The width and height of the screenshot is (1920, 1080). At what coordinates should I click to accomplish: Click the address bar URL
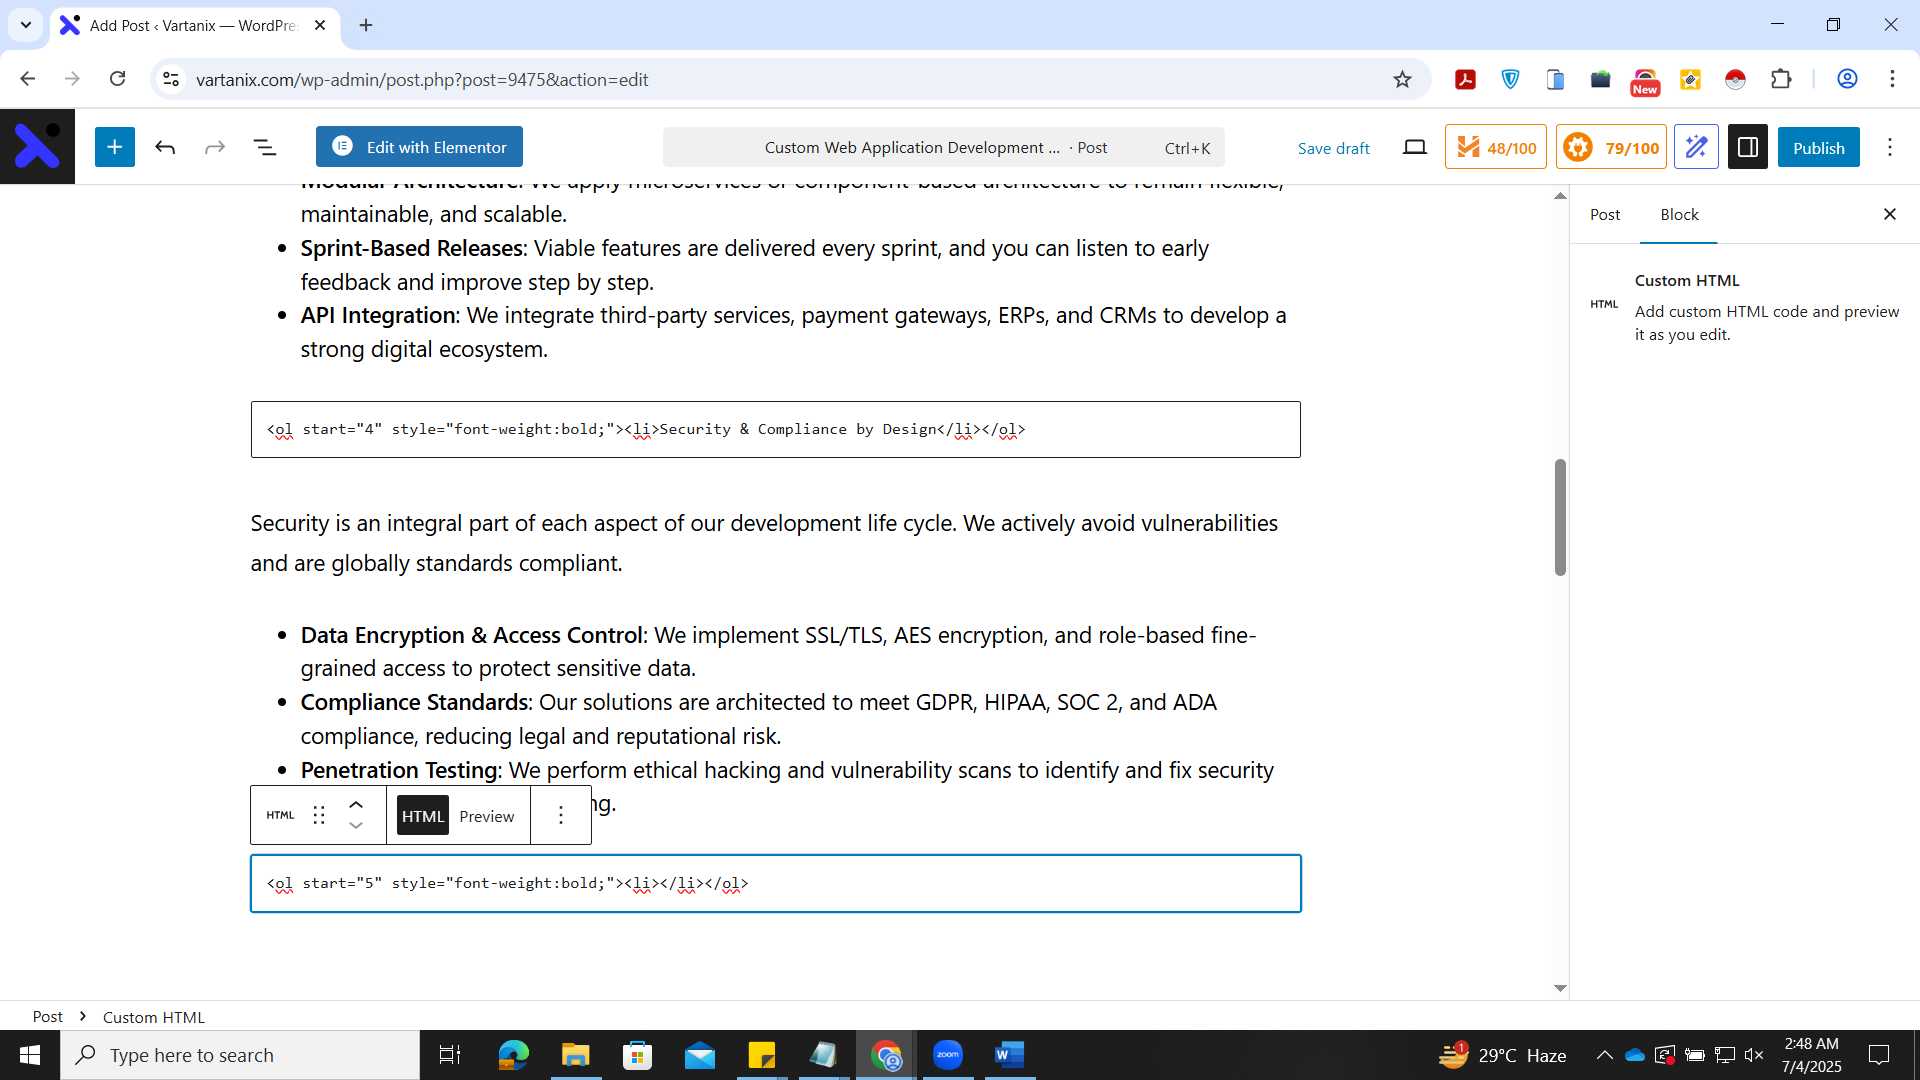coord(422,79)
